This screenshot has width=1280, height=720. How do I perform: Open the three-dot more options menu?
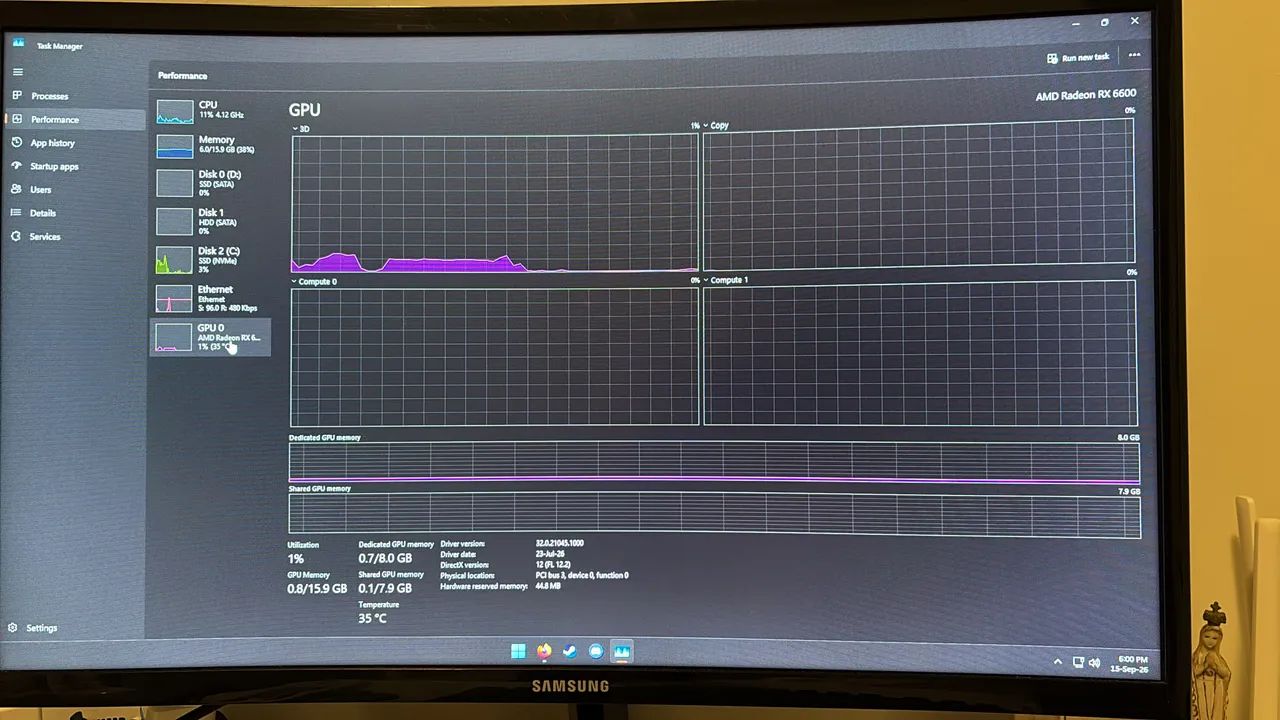[1134, 55]
